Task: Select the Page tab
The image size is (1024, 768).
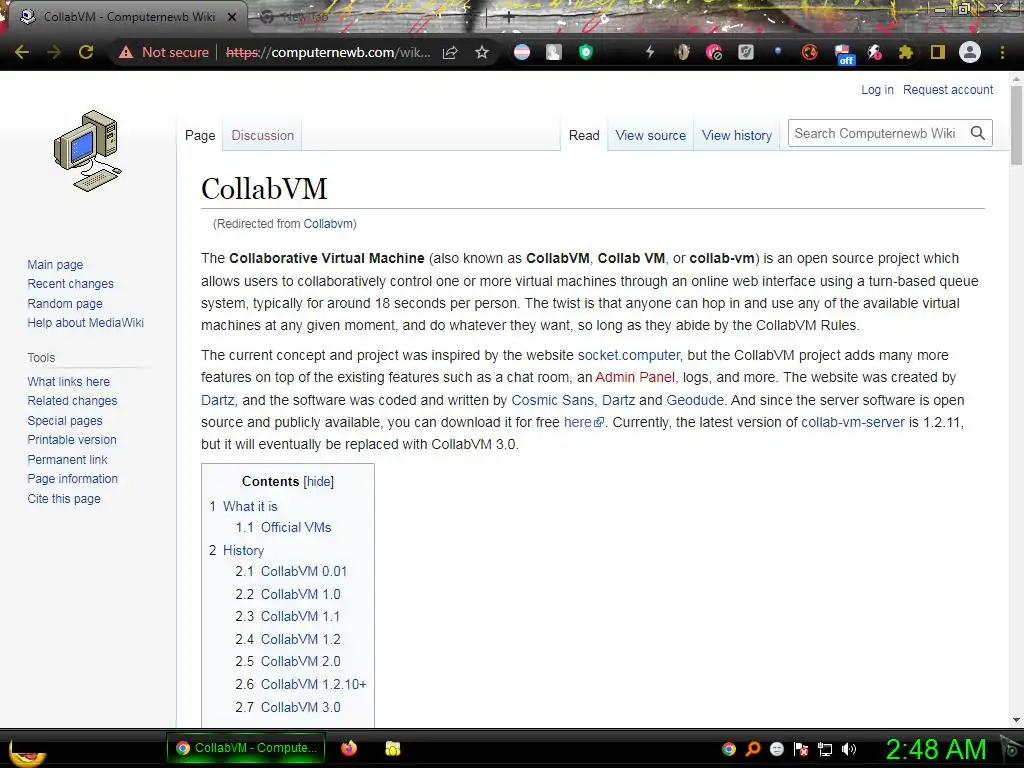Action: pyautogui.click(x=200, y=135)
